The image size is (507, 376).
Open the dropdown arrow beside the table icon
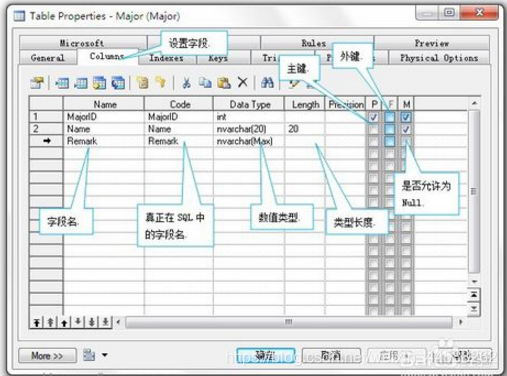(105, 355)
